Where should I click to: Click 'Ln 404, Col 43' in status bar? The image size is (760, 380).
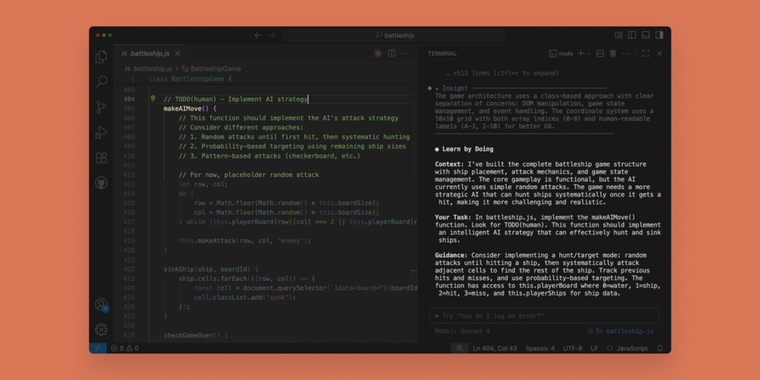[x=495, y=348]
